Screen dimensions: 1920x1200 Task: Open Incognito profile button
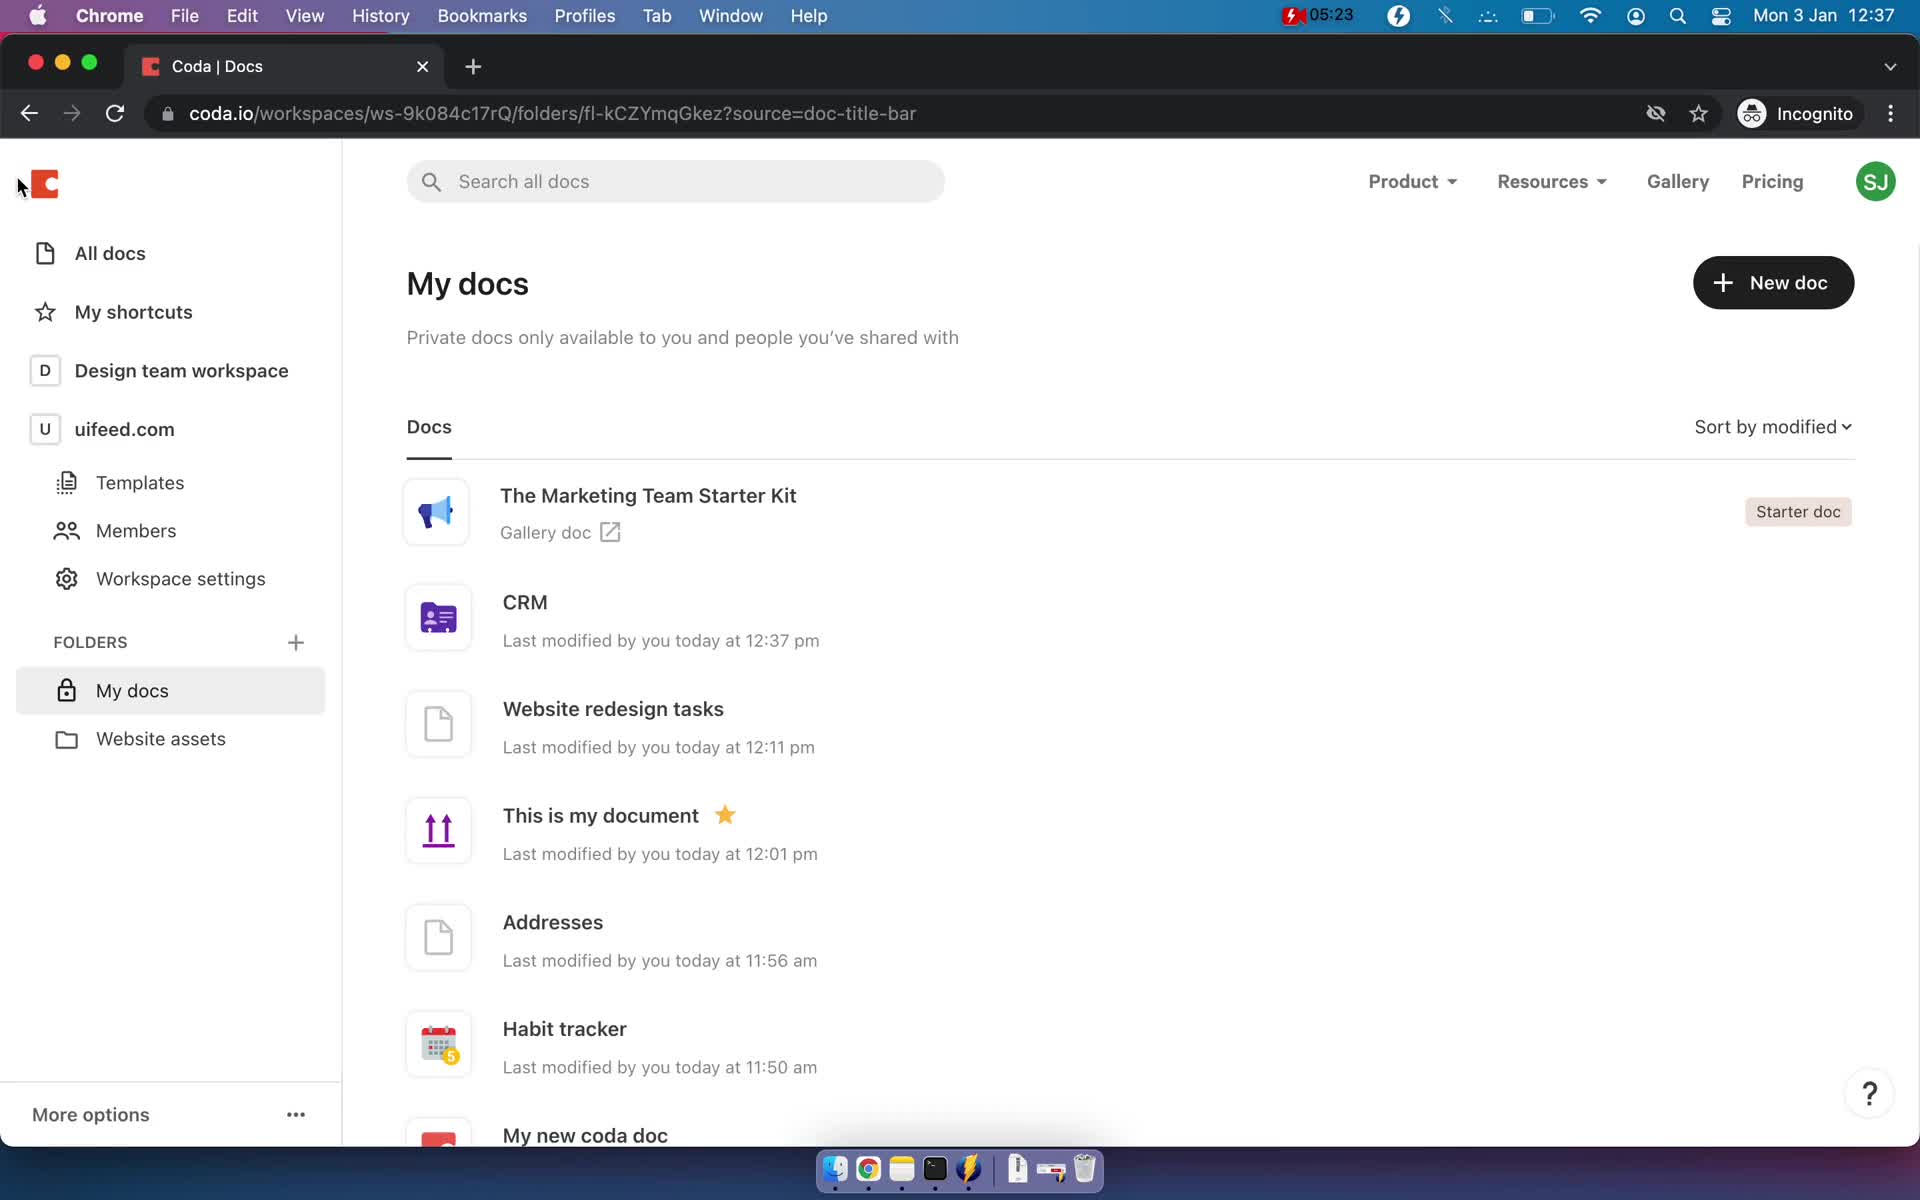pyautogui.click(x=1796, y=113)
